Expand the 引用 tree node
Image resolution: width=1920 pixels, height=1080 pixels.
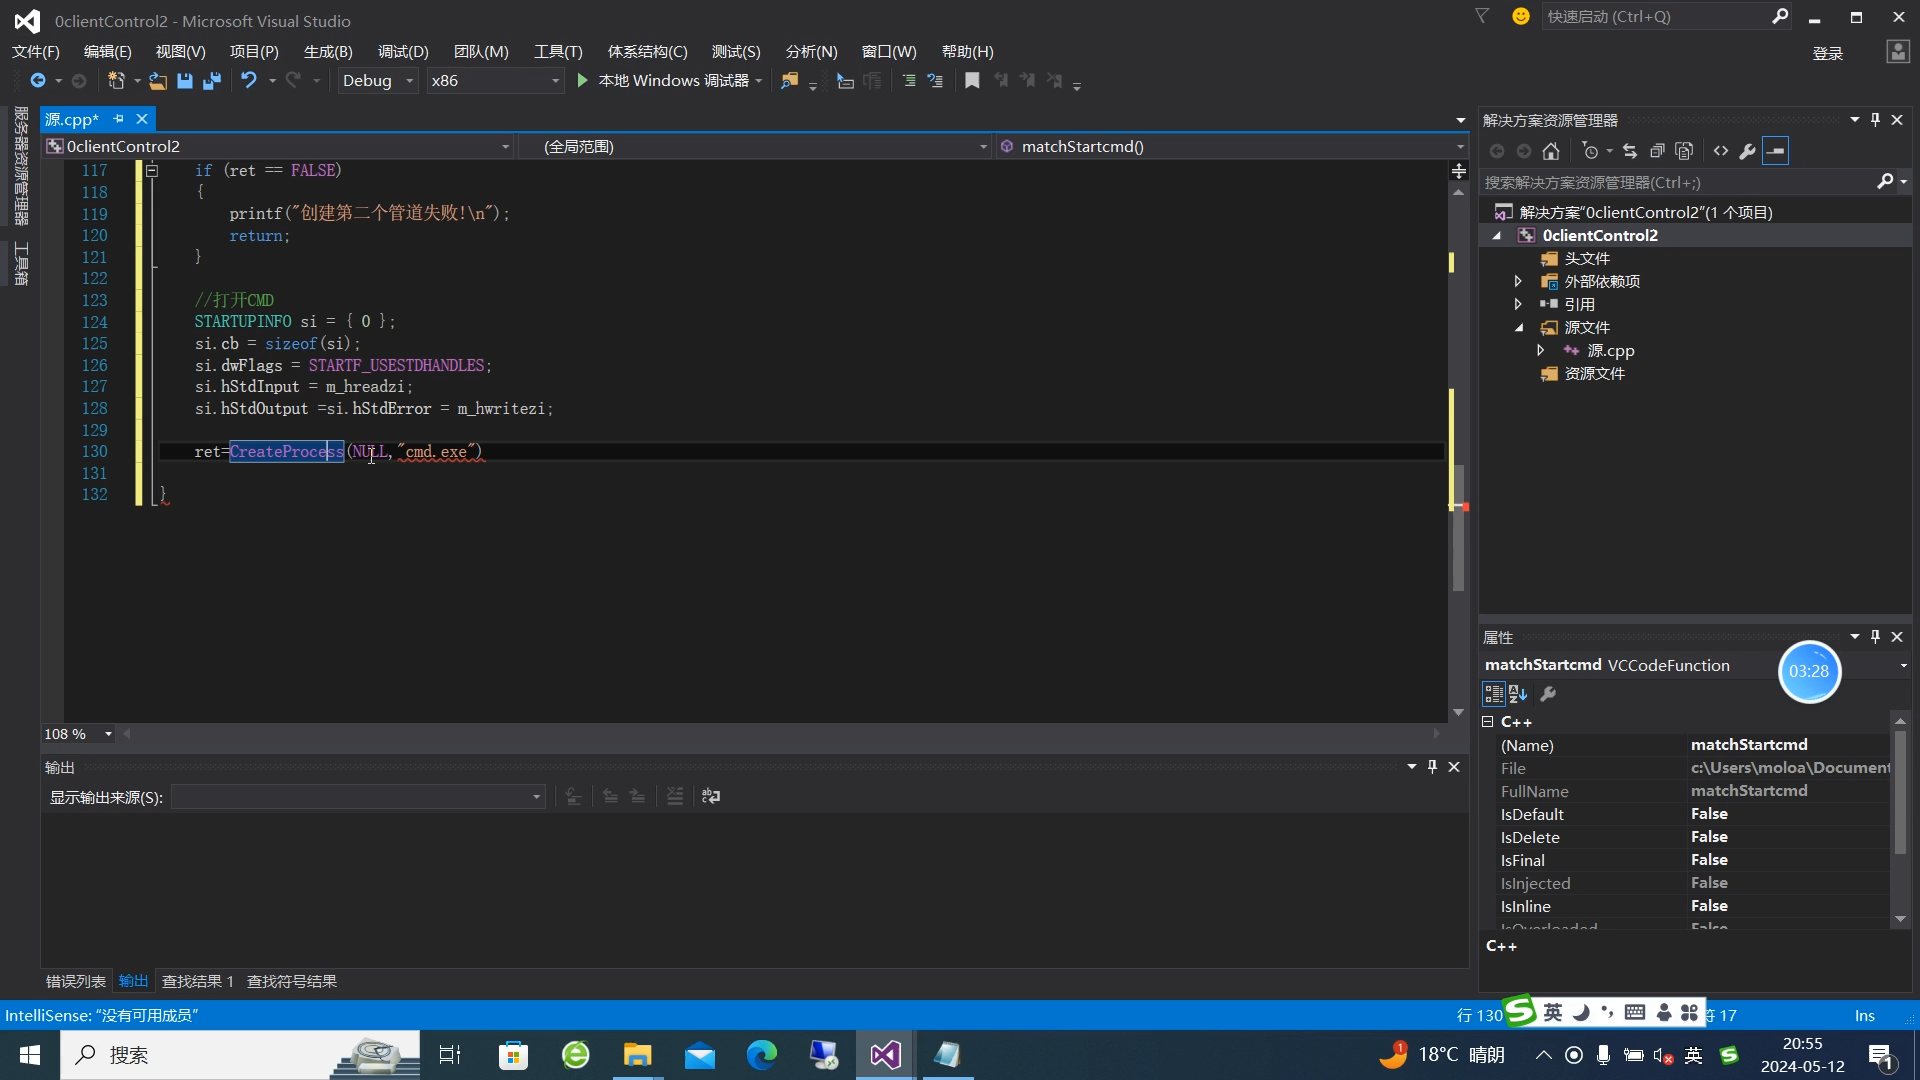(x=1518, y=305)
